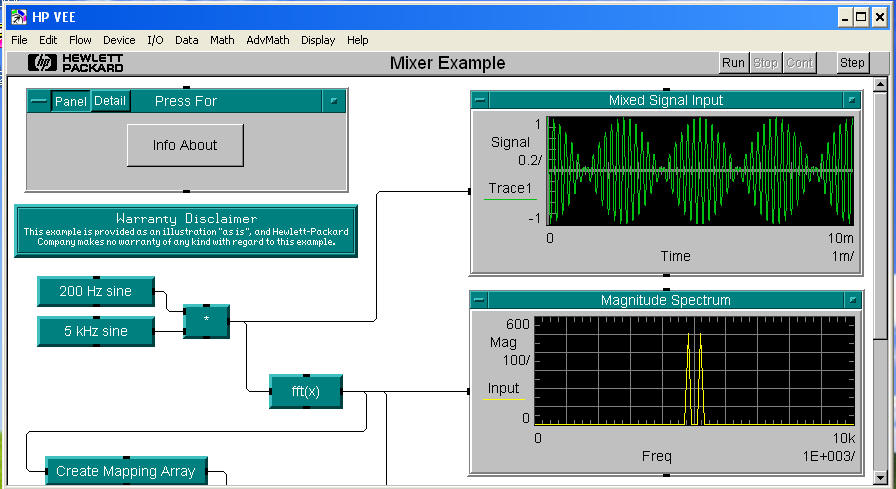This screenshot has width=896, height=489.
Task: Switch to Detail view
Action: pyautogui.click(x=110, y=101)
